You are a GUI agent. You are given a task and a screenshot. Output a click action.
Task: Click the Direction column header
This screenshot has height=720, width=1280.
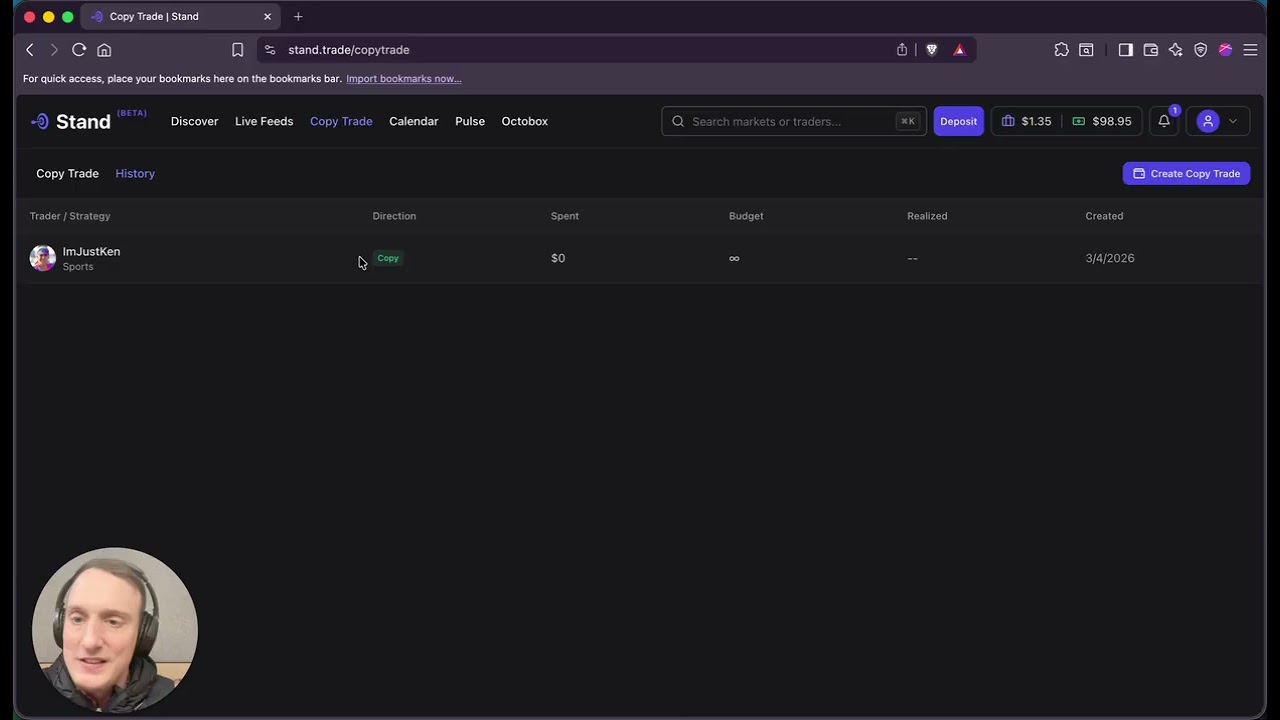[394, 216]
